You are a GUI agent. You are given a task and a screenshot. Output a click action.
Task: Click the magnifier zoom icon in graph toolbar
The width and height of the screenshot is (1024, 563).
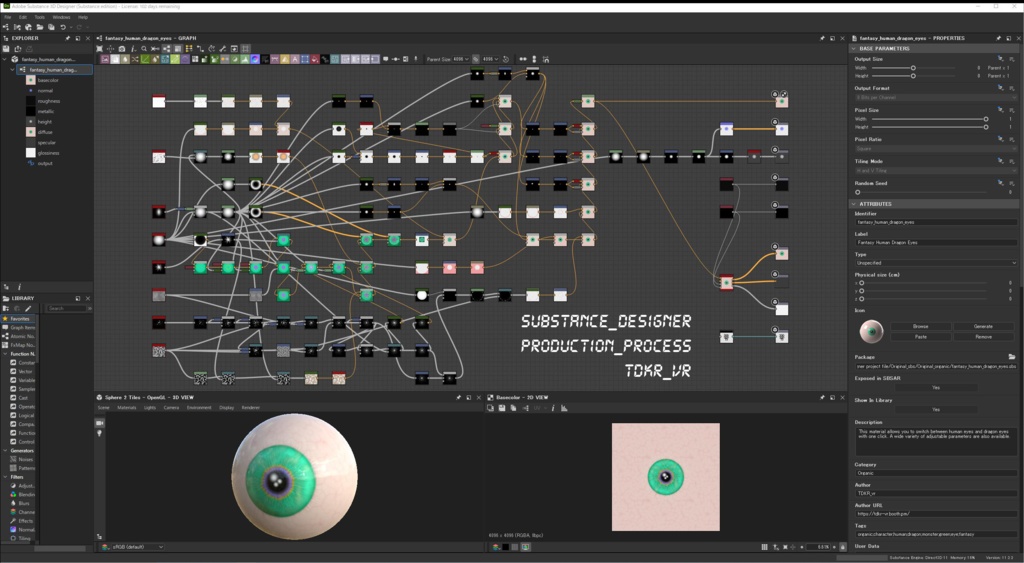[x=144, y=48]
